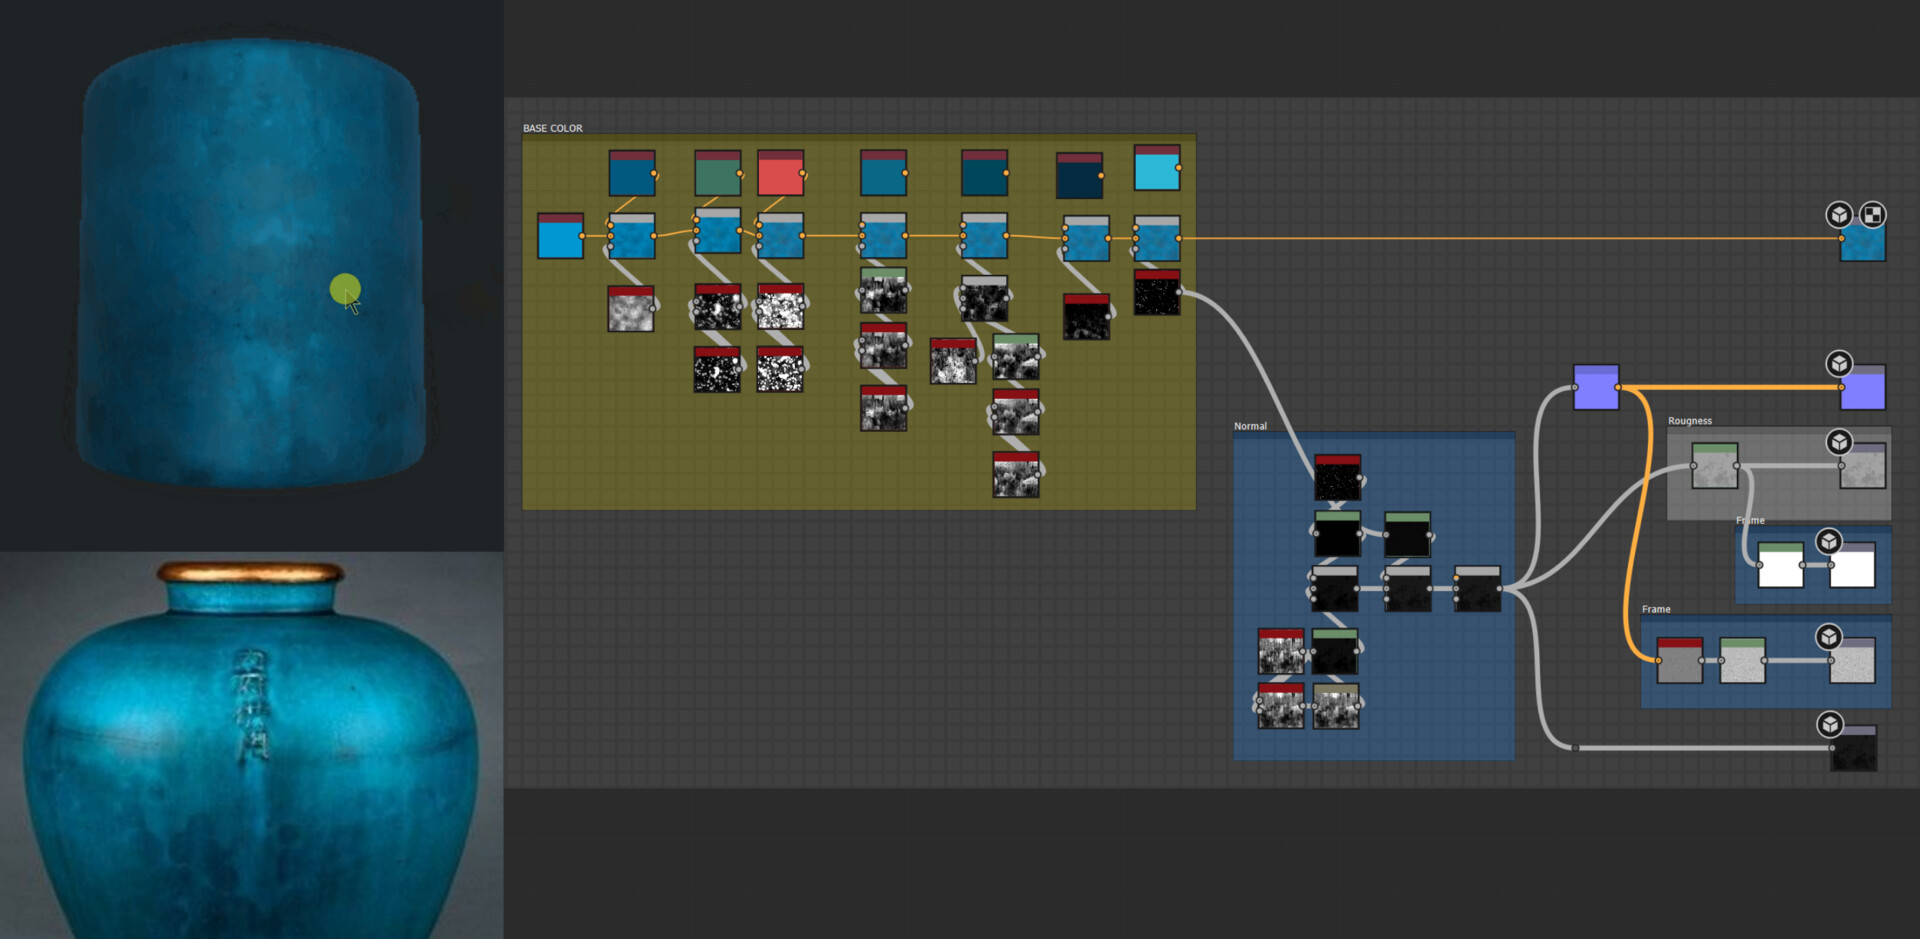Click the Rougness frame title label

[x=1689, y=421]
